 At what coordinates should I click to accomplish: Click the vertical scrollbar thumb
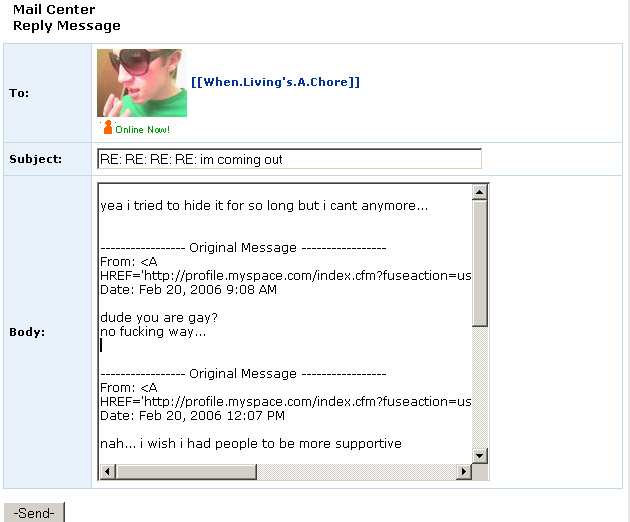[479, 264]
